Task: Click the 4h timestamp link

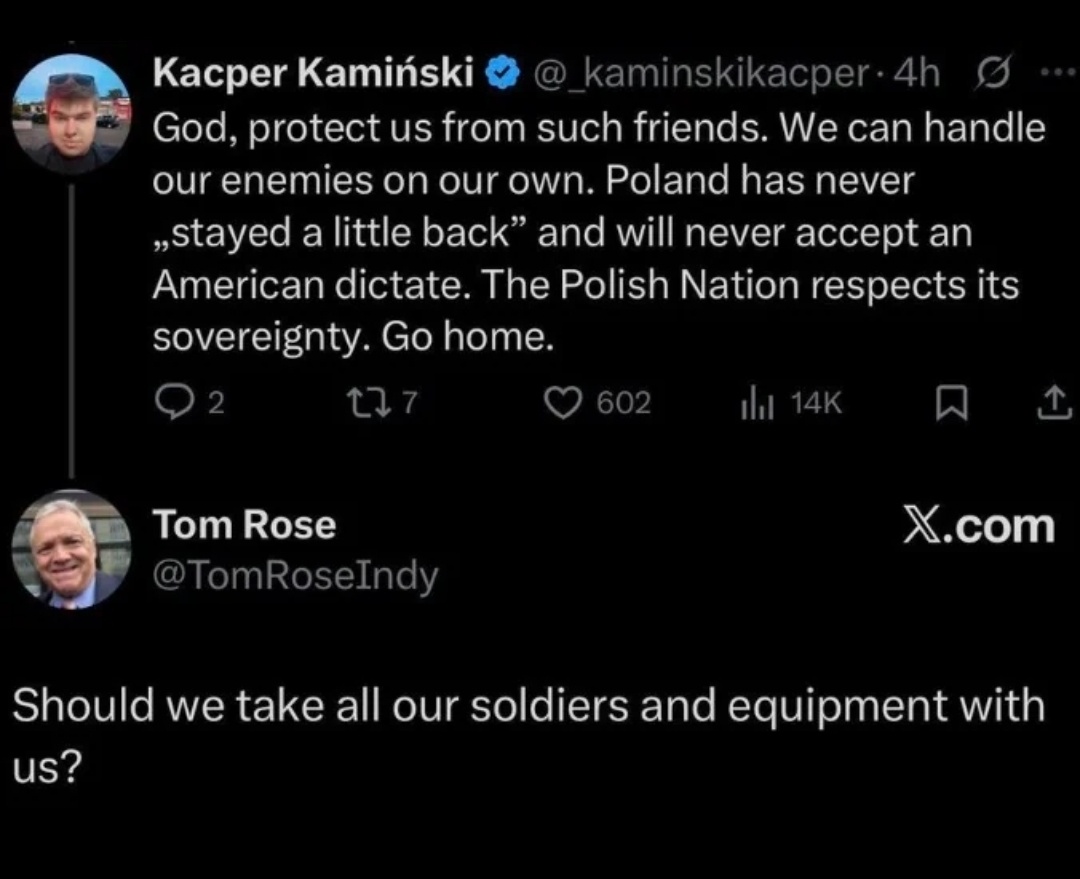Action: point(918,73)
